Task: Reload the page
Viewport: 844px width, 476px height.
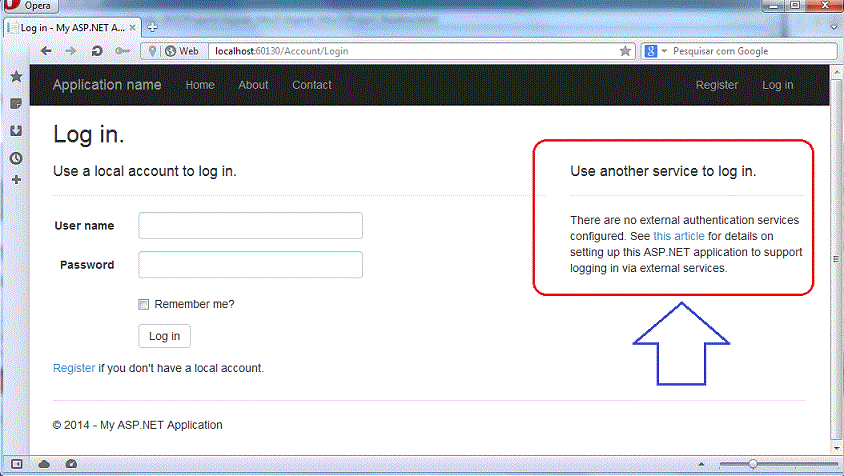Action: [x=97, y=51]
